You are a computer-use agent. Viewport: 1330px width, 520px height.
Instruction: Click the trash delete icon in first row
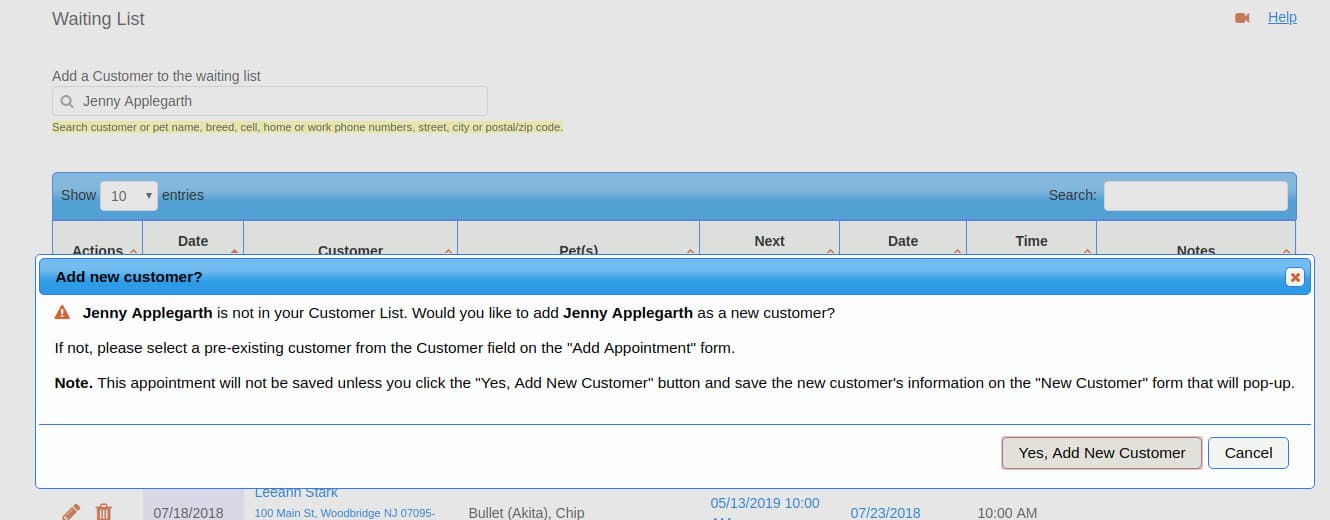pyautogui.click(x=103, y=512)
